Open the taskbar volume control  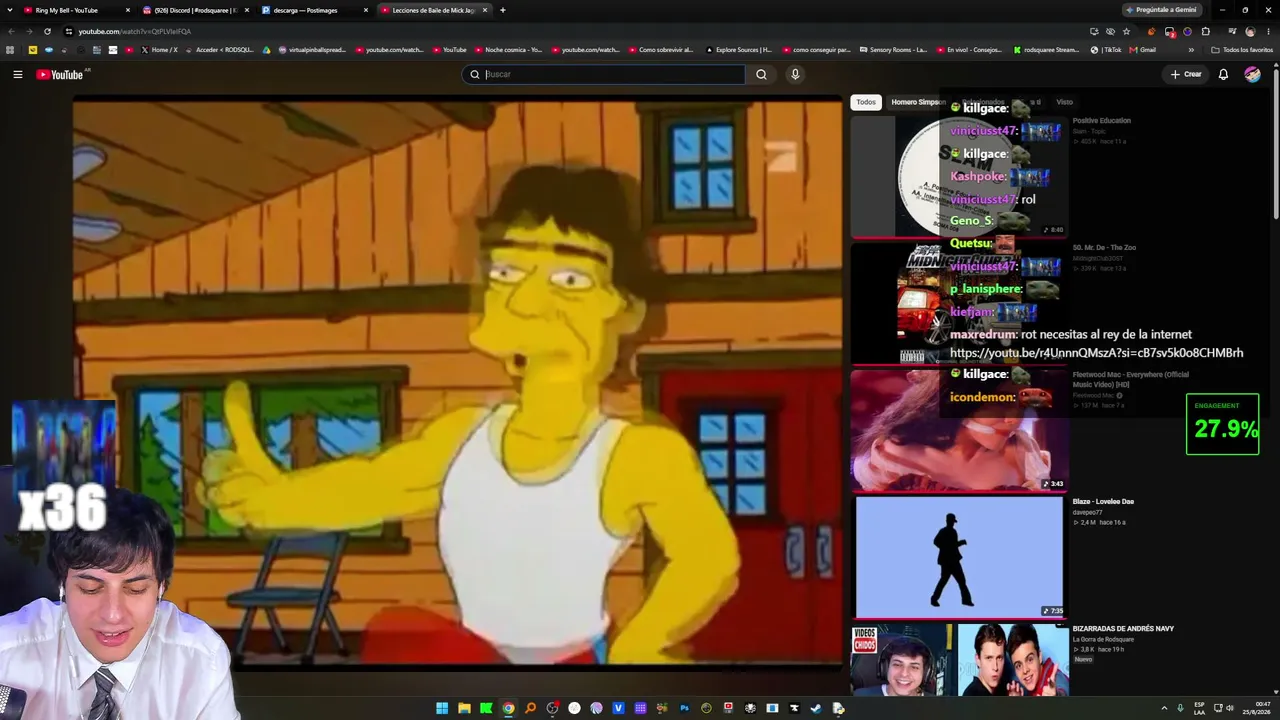pos(1229,708)
